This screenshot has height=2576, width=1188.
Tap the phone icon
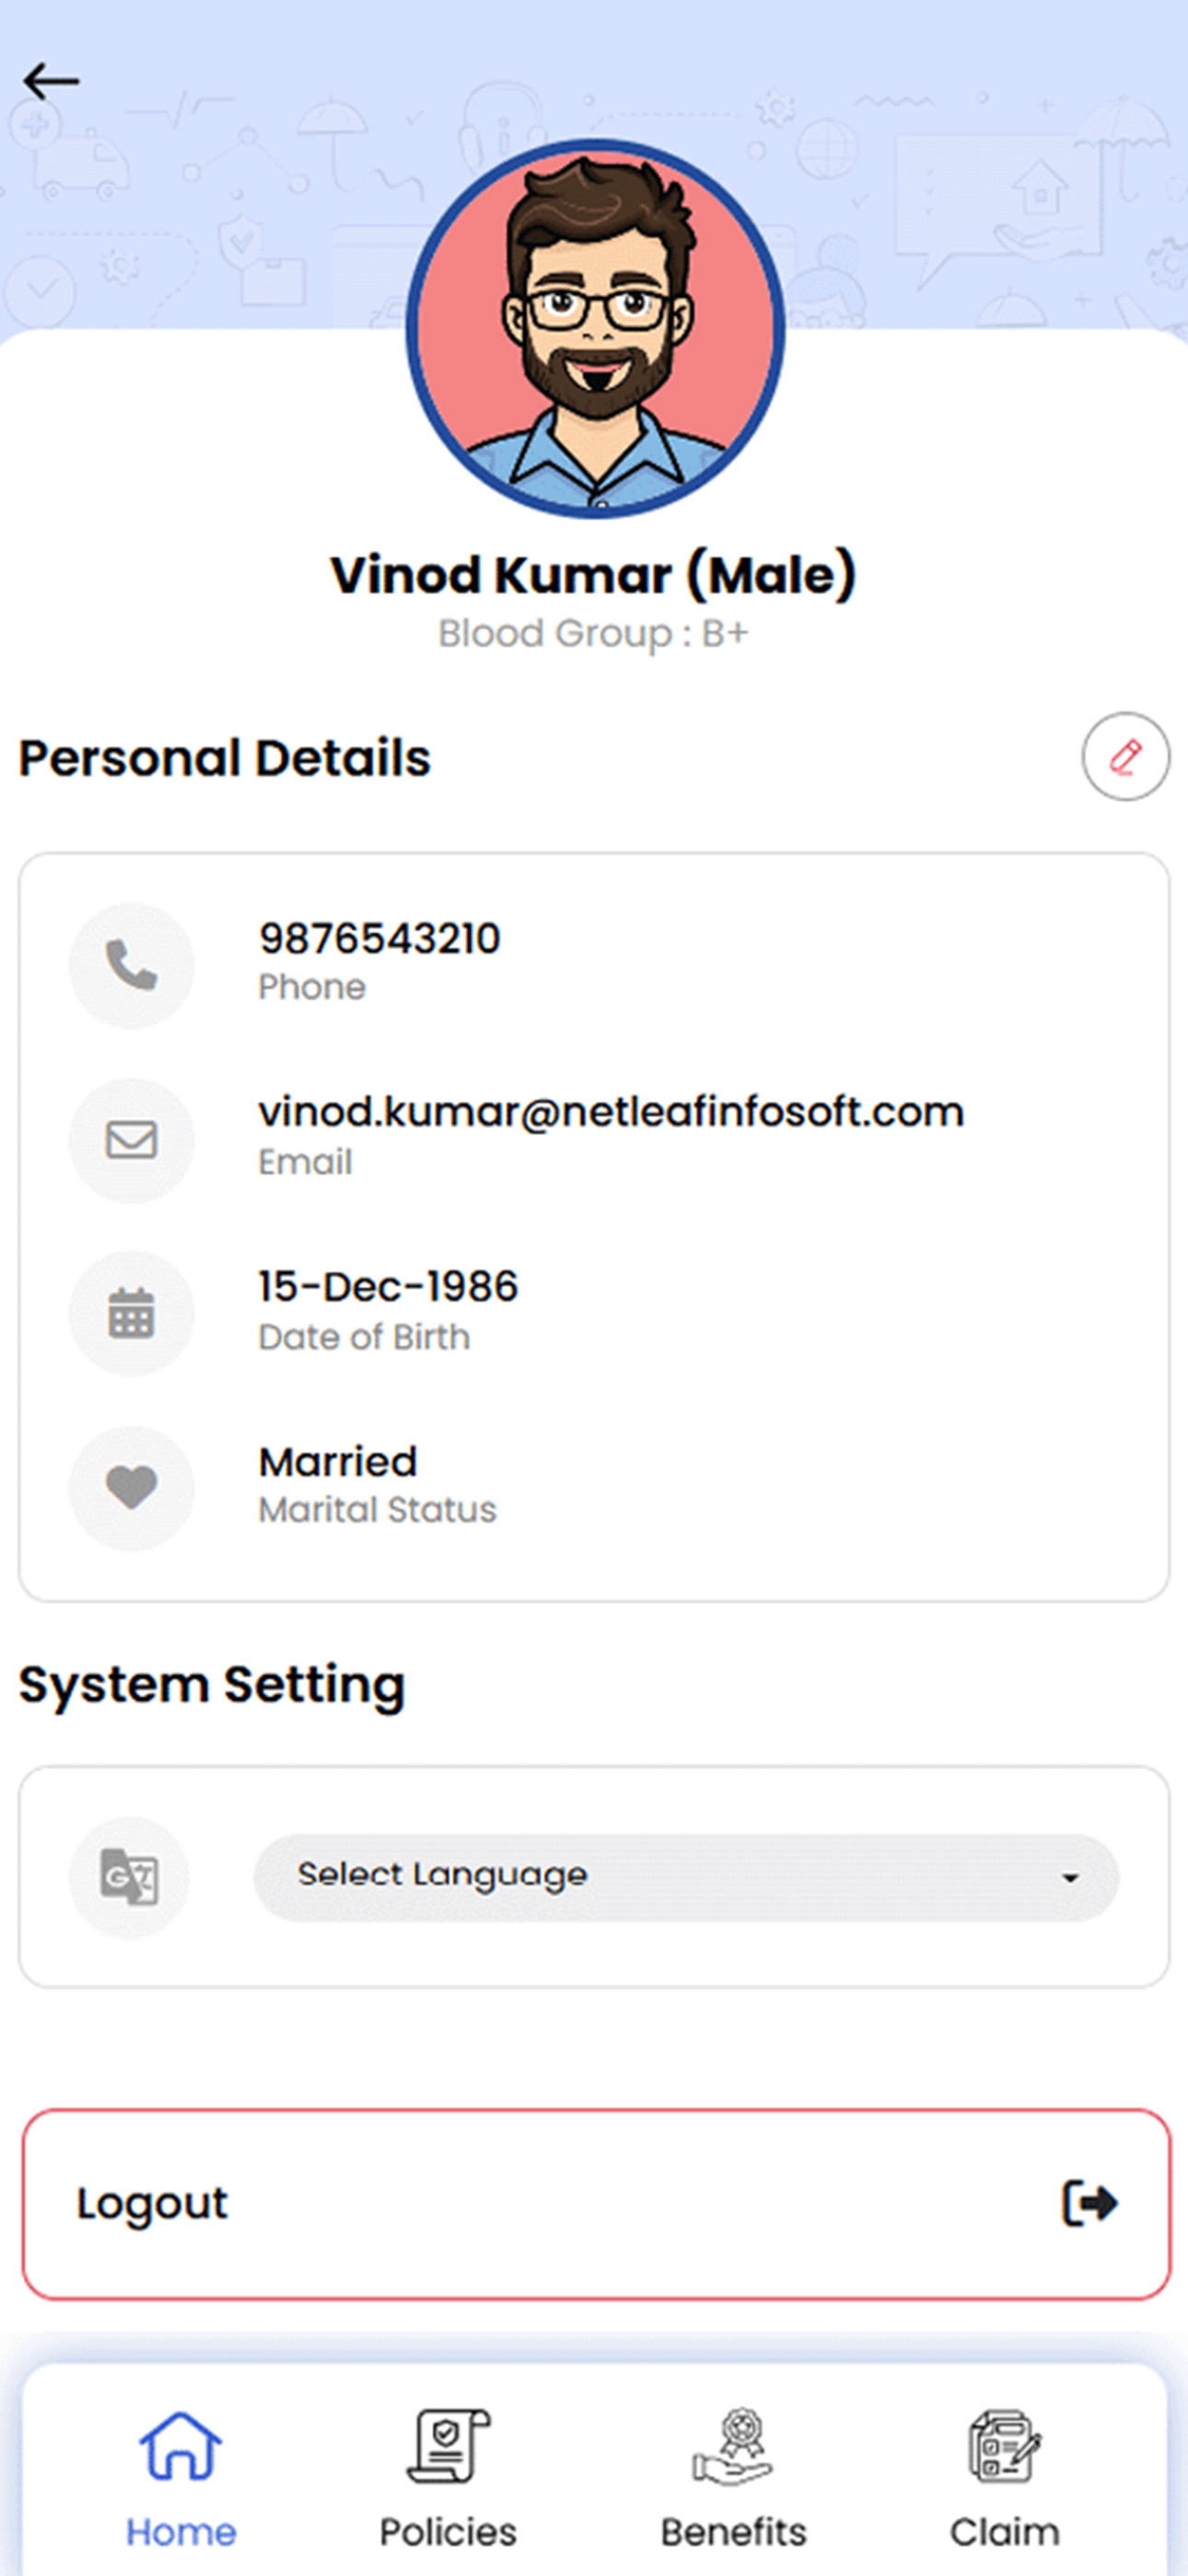pos(131,965)
